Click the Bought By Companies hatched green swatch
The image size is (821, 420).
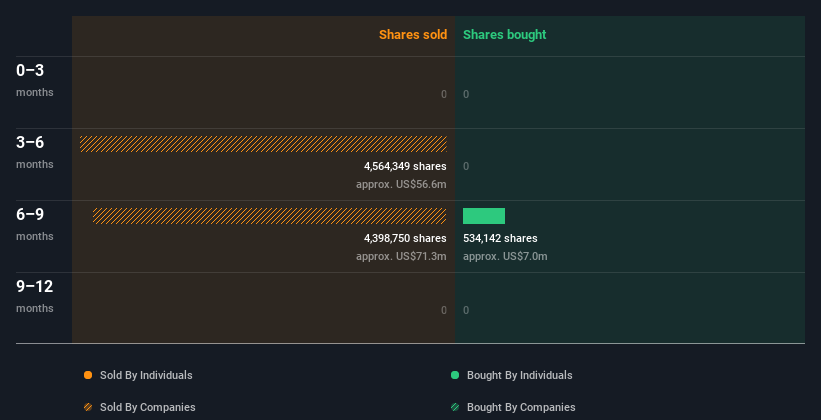pyautogui.click(x=455, y=407)
